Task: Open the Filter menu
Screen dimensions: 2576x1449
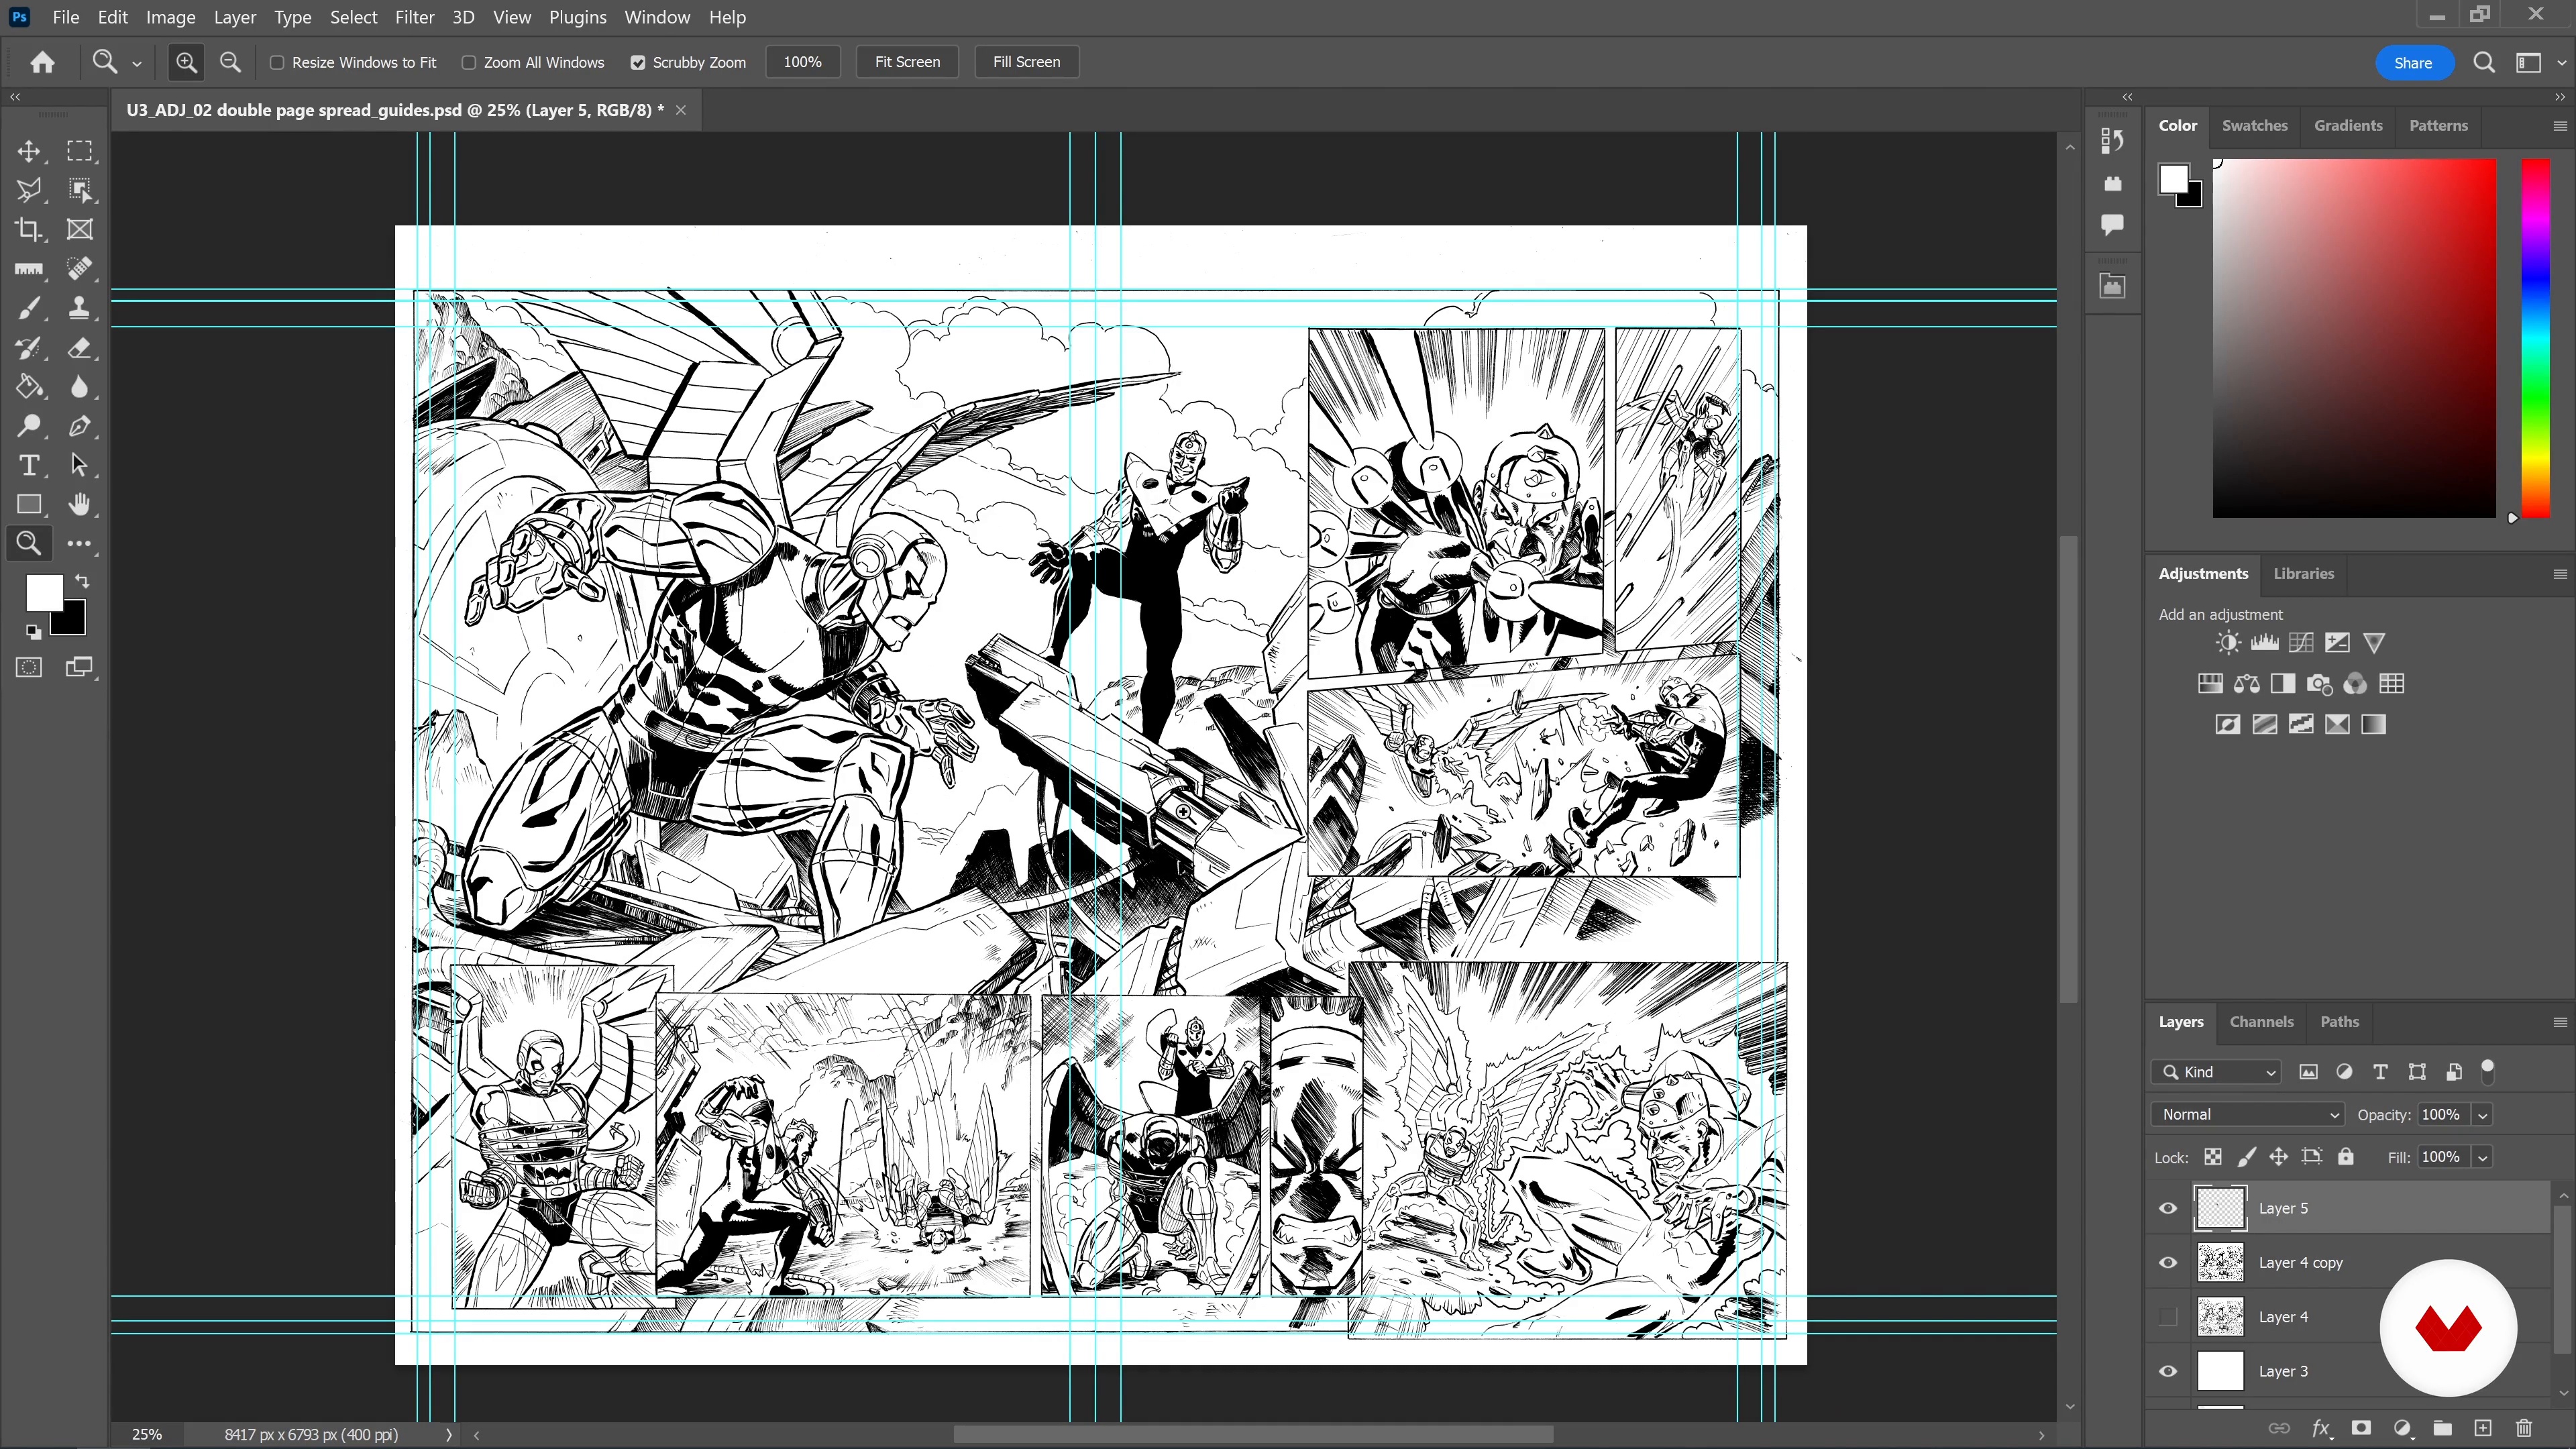Action: coord(414,17)
